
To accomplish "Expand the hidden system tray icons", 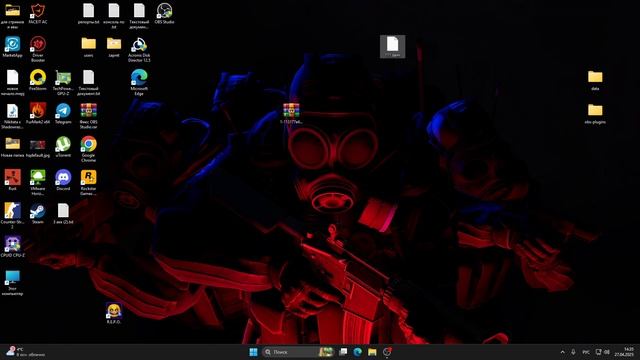I will click(562, 352).
